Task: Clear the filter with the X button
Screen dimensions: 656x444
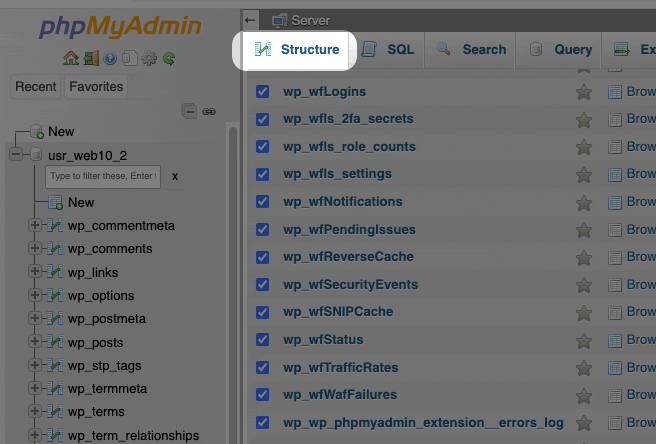Action: click(175, 177)
